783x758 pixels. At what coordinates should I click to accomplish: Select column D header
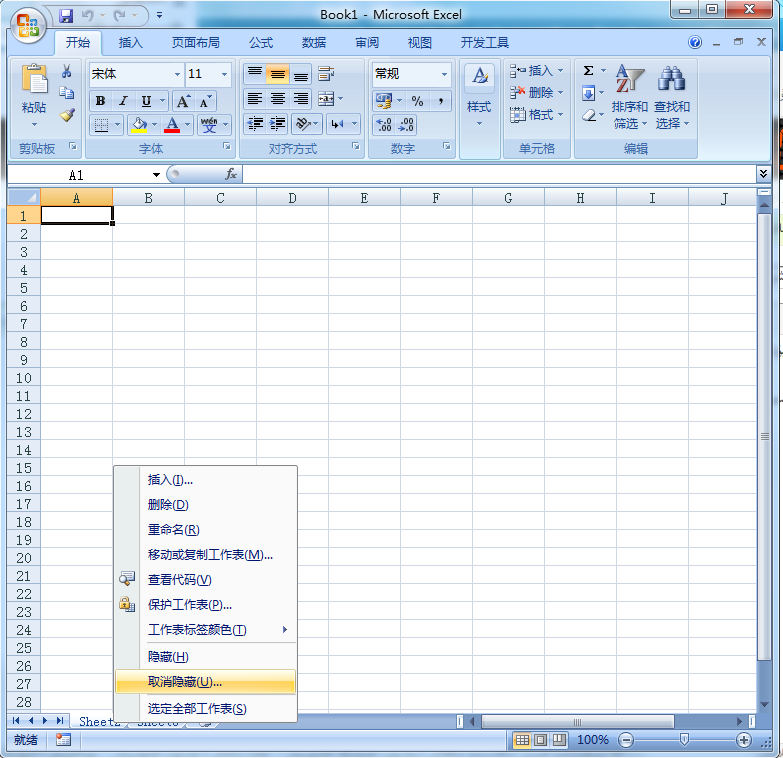(x=292, y=198)
